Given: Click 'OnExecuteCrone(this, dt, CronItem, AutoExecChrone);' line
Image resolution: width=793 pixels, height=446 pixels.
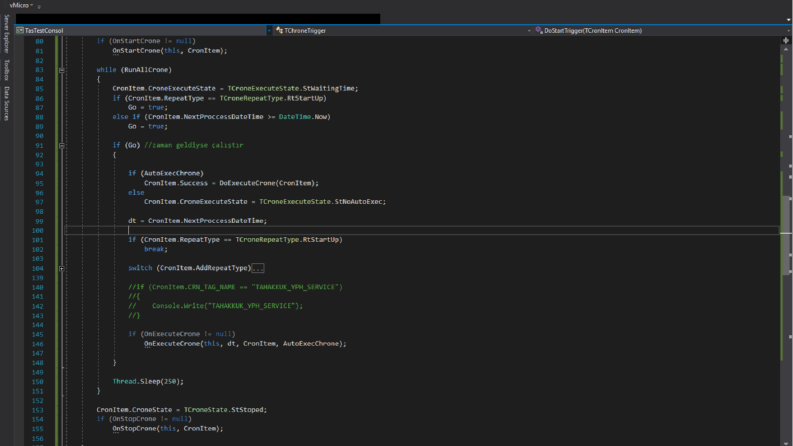Looking at the screenshot, I should pos(245,343).
